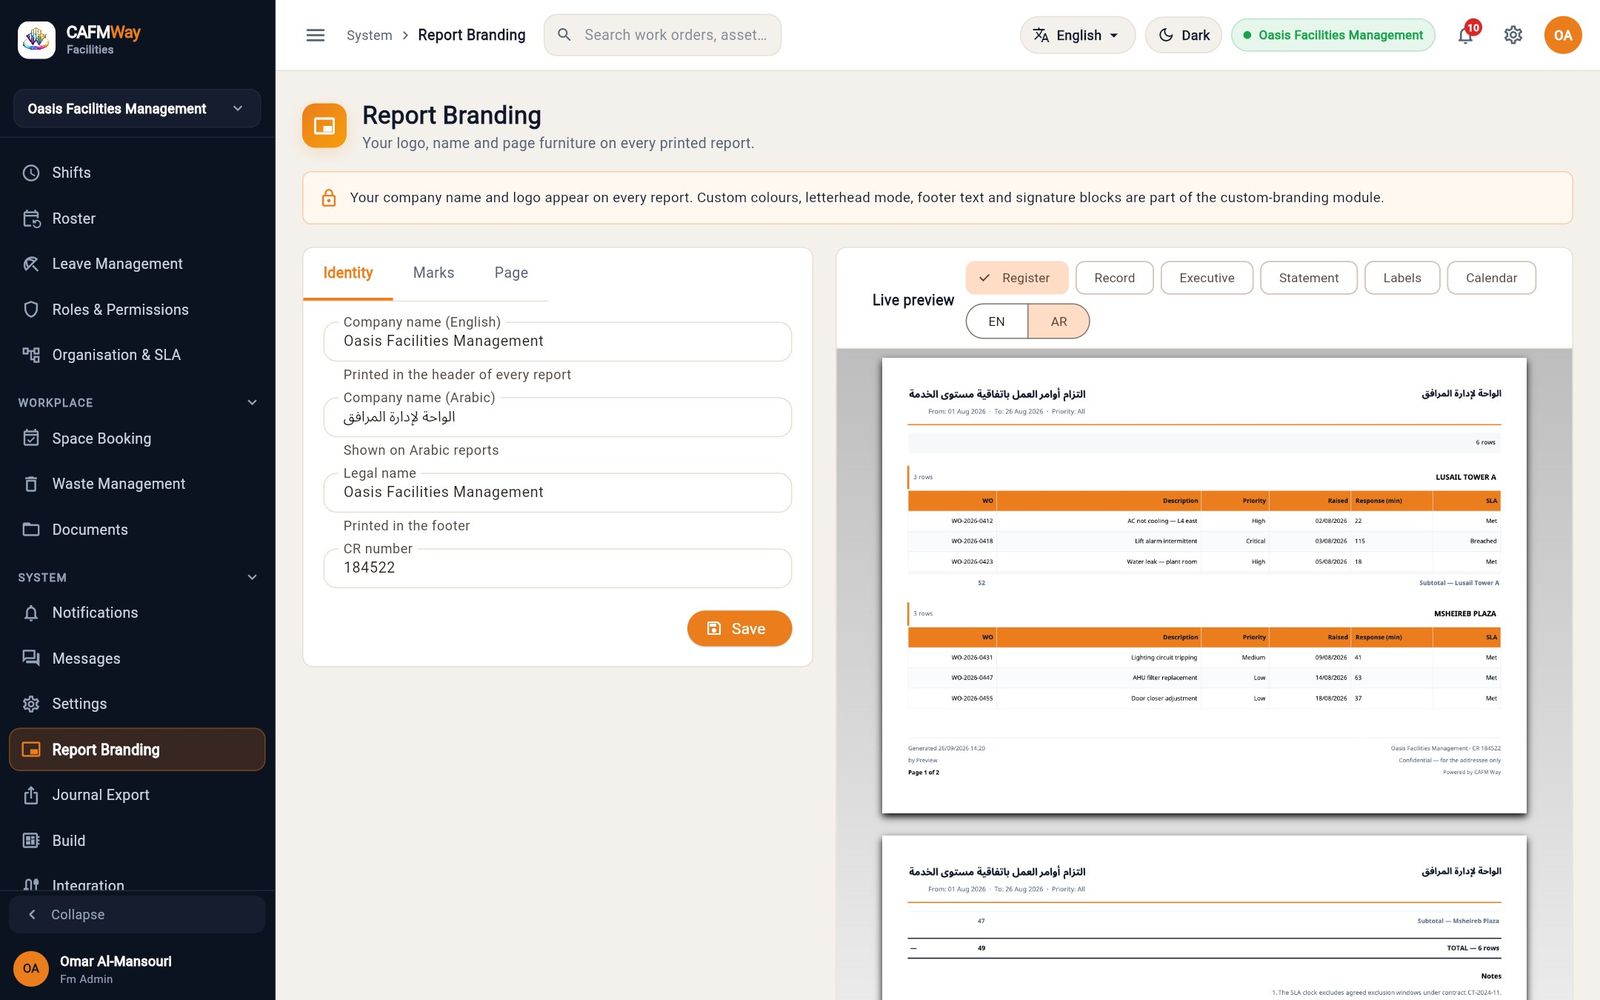This screenshot has width=1600, height=1000.
Task: Click the first preview page thumbnail
Action: point(1204,586)
